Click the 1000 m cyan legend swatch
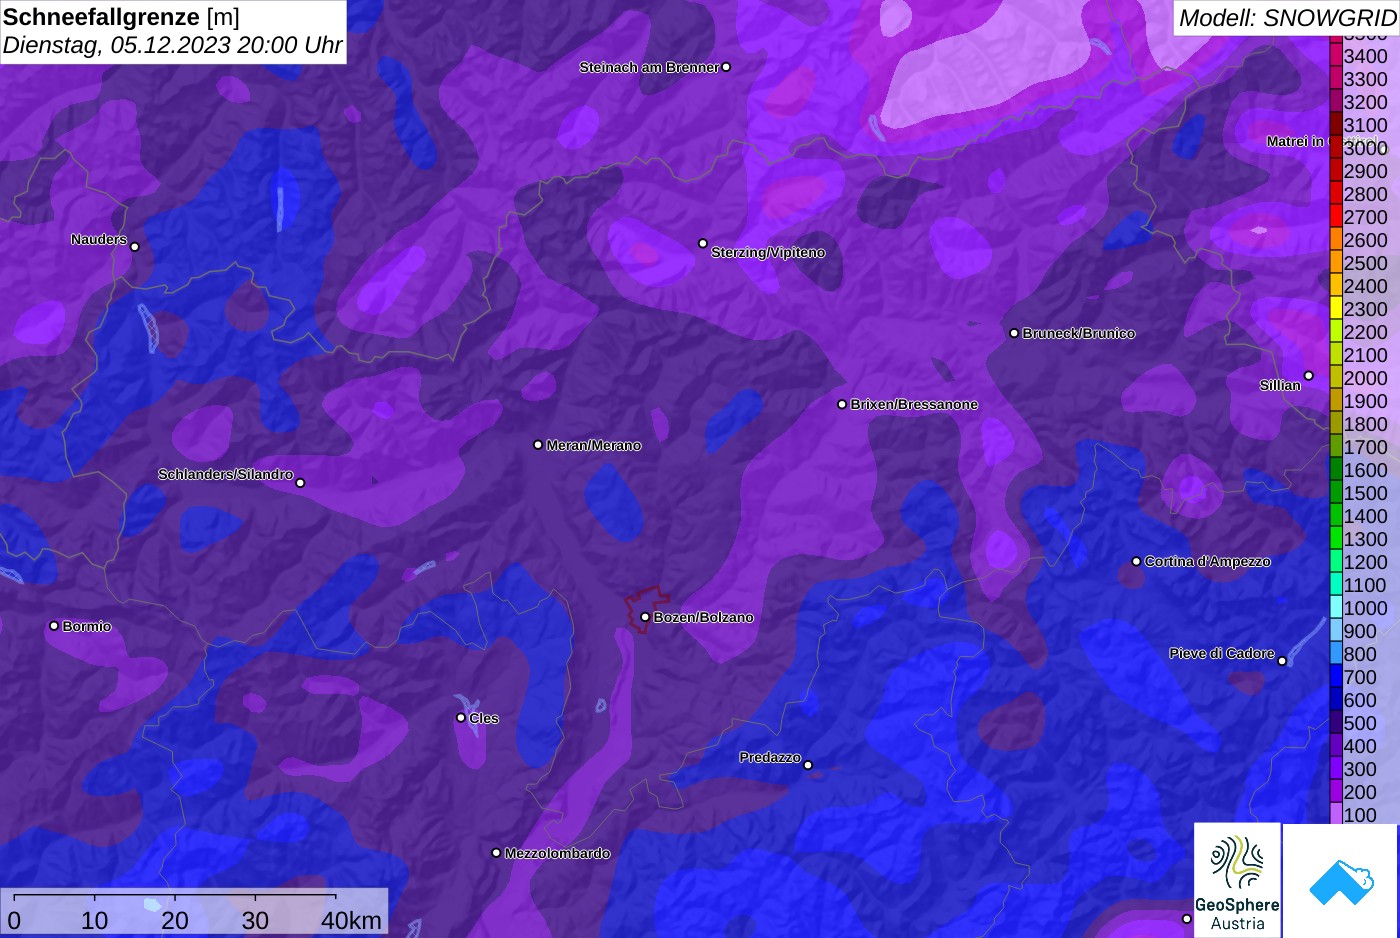 click(x=1335, y=608)
